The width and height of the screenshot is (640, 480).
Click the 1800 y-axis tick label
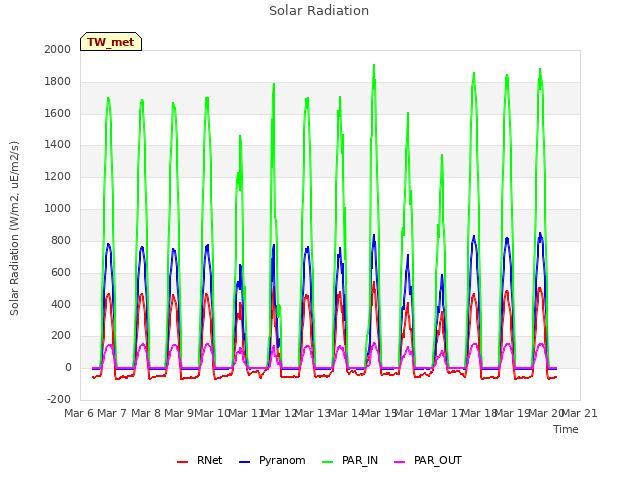point(58,82)
